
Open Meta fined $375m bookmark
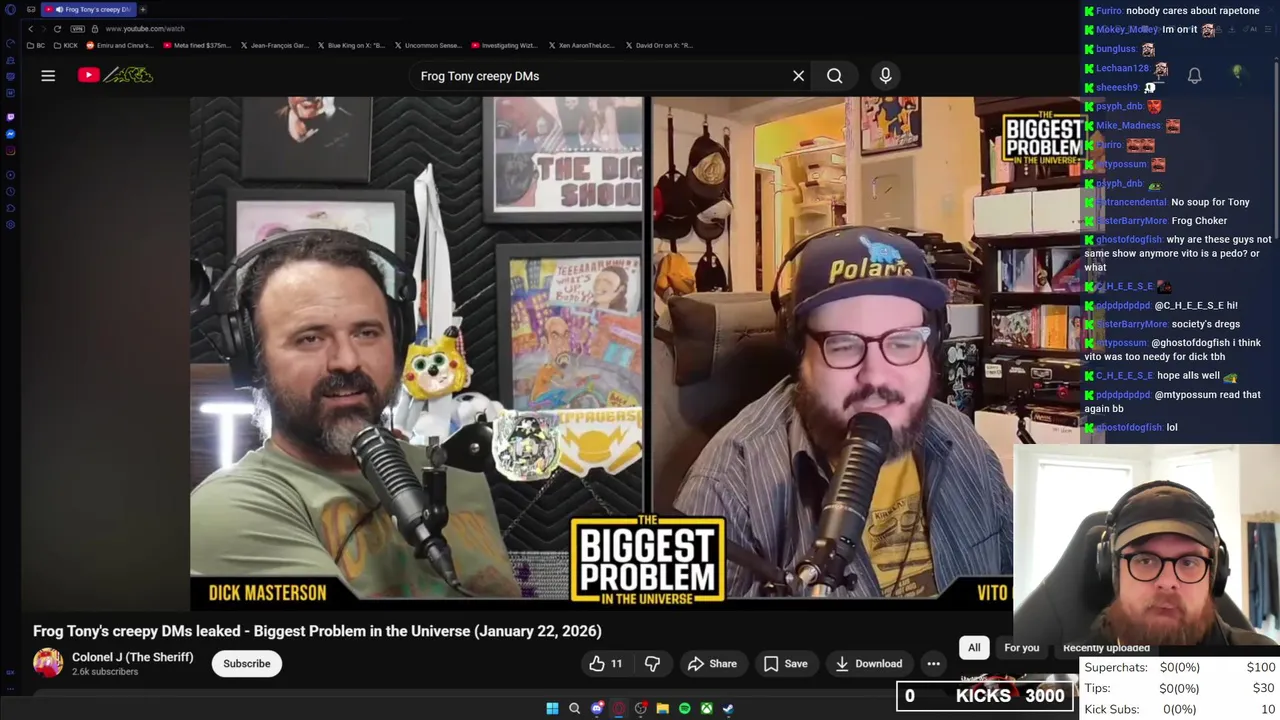196,45
